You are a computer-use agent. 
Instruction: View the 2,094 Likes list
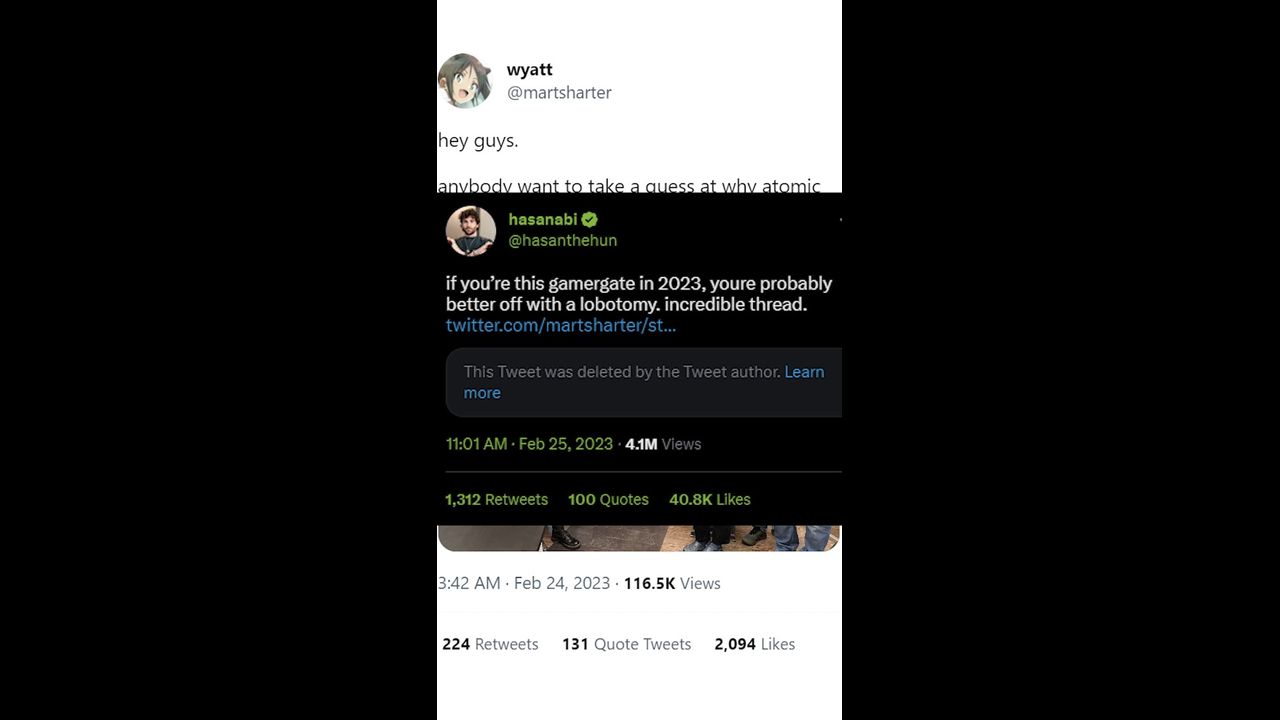click(754, 645)
